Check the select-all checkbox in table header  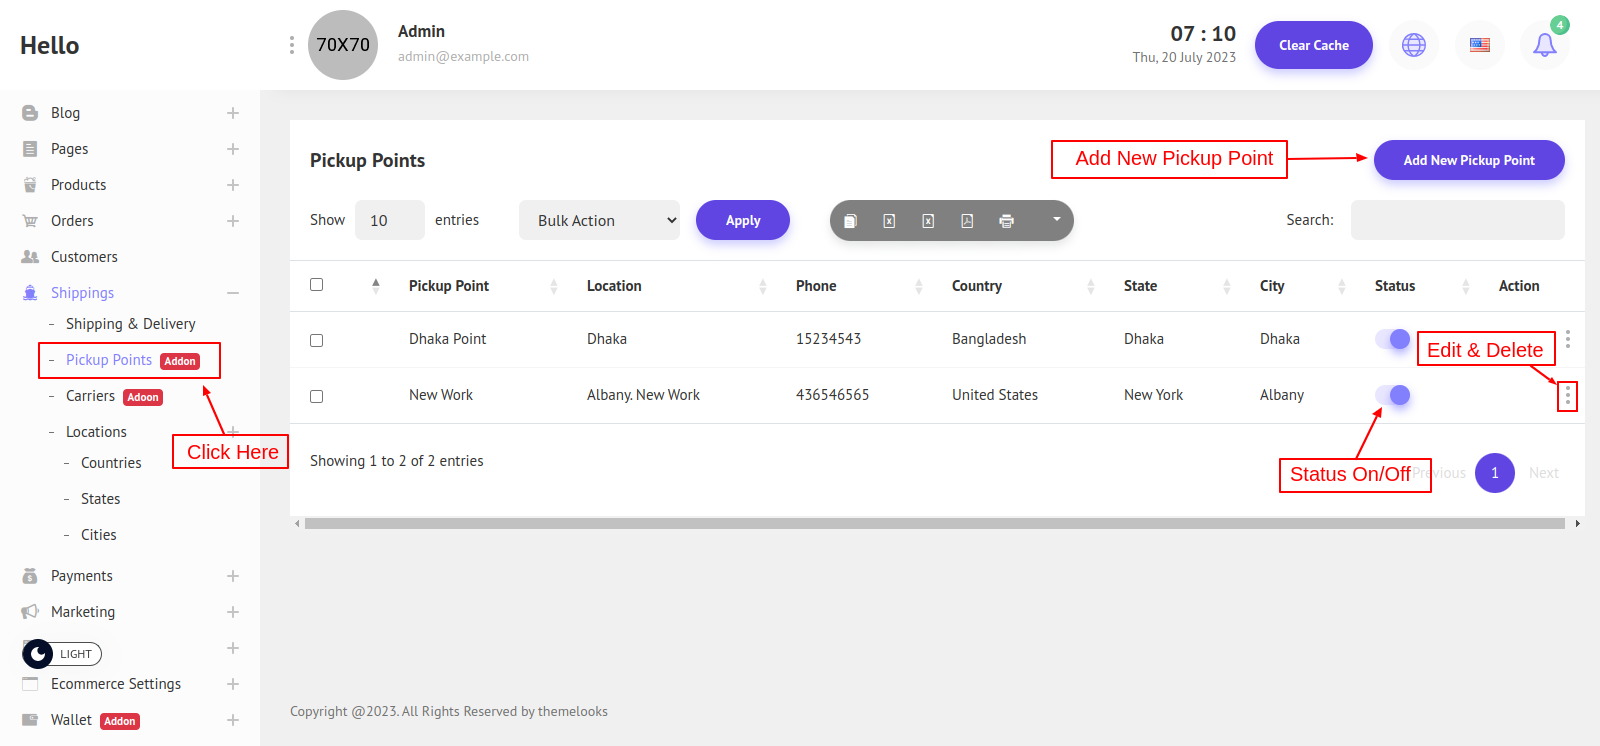(x=317, y=285)
